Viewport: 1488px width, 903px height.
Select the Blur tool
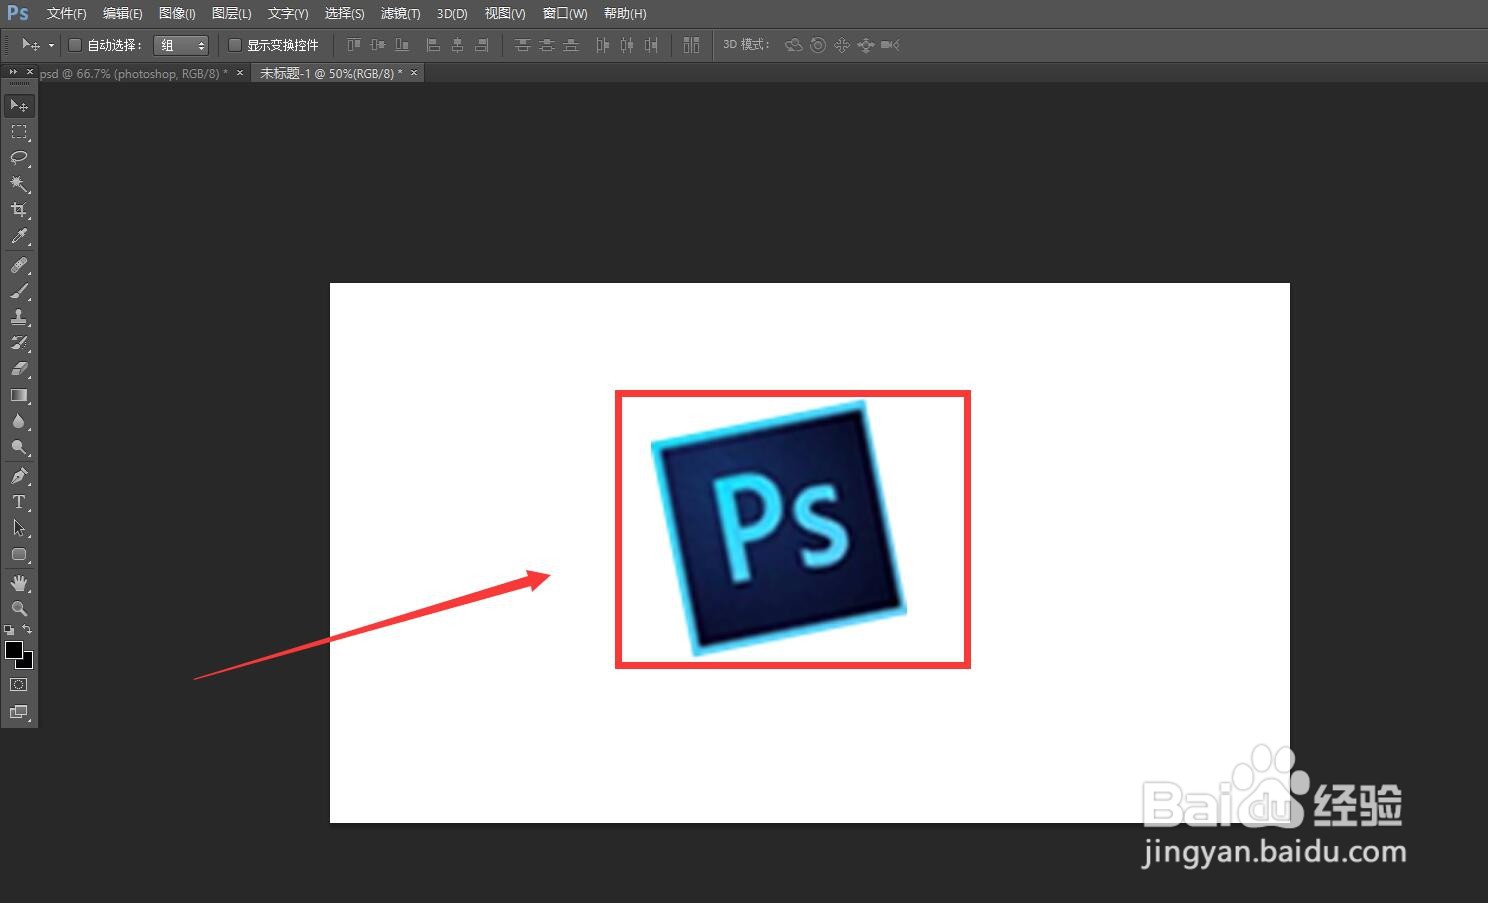coord(19,421)
